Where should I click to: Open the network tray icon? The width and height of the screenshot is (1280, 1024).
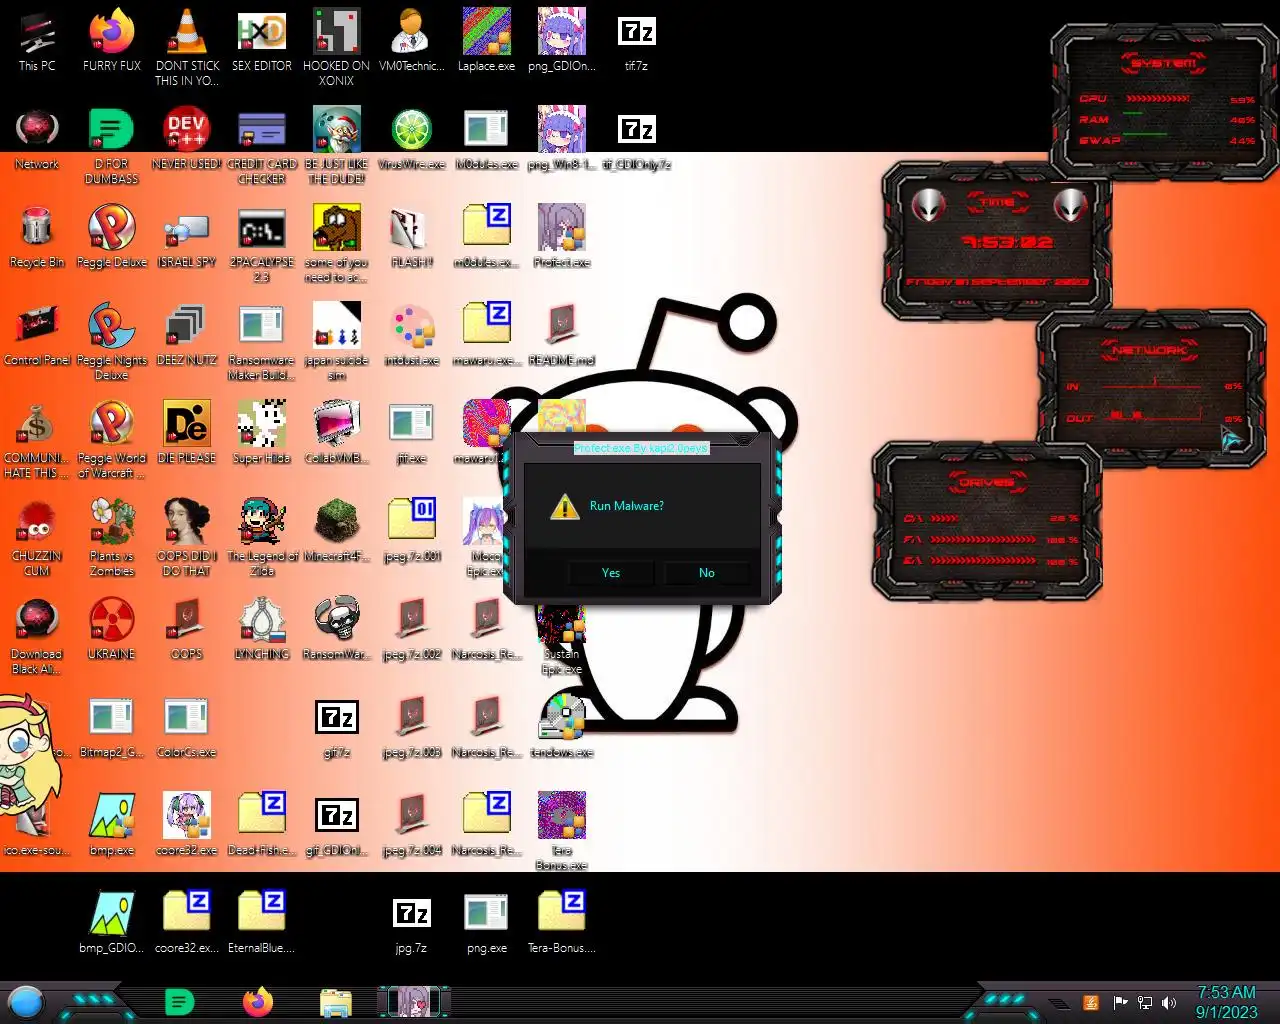1145,1003
